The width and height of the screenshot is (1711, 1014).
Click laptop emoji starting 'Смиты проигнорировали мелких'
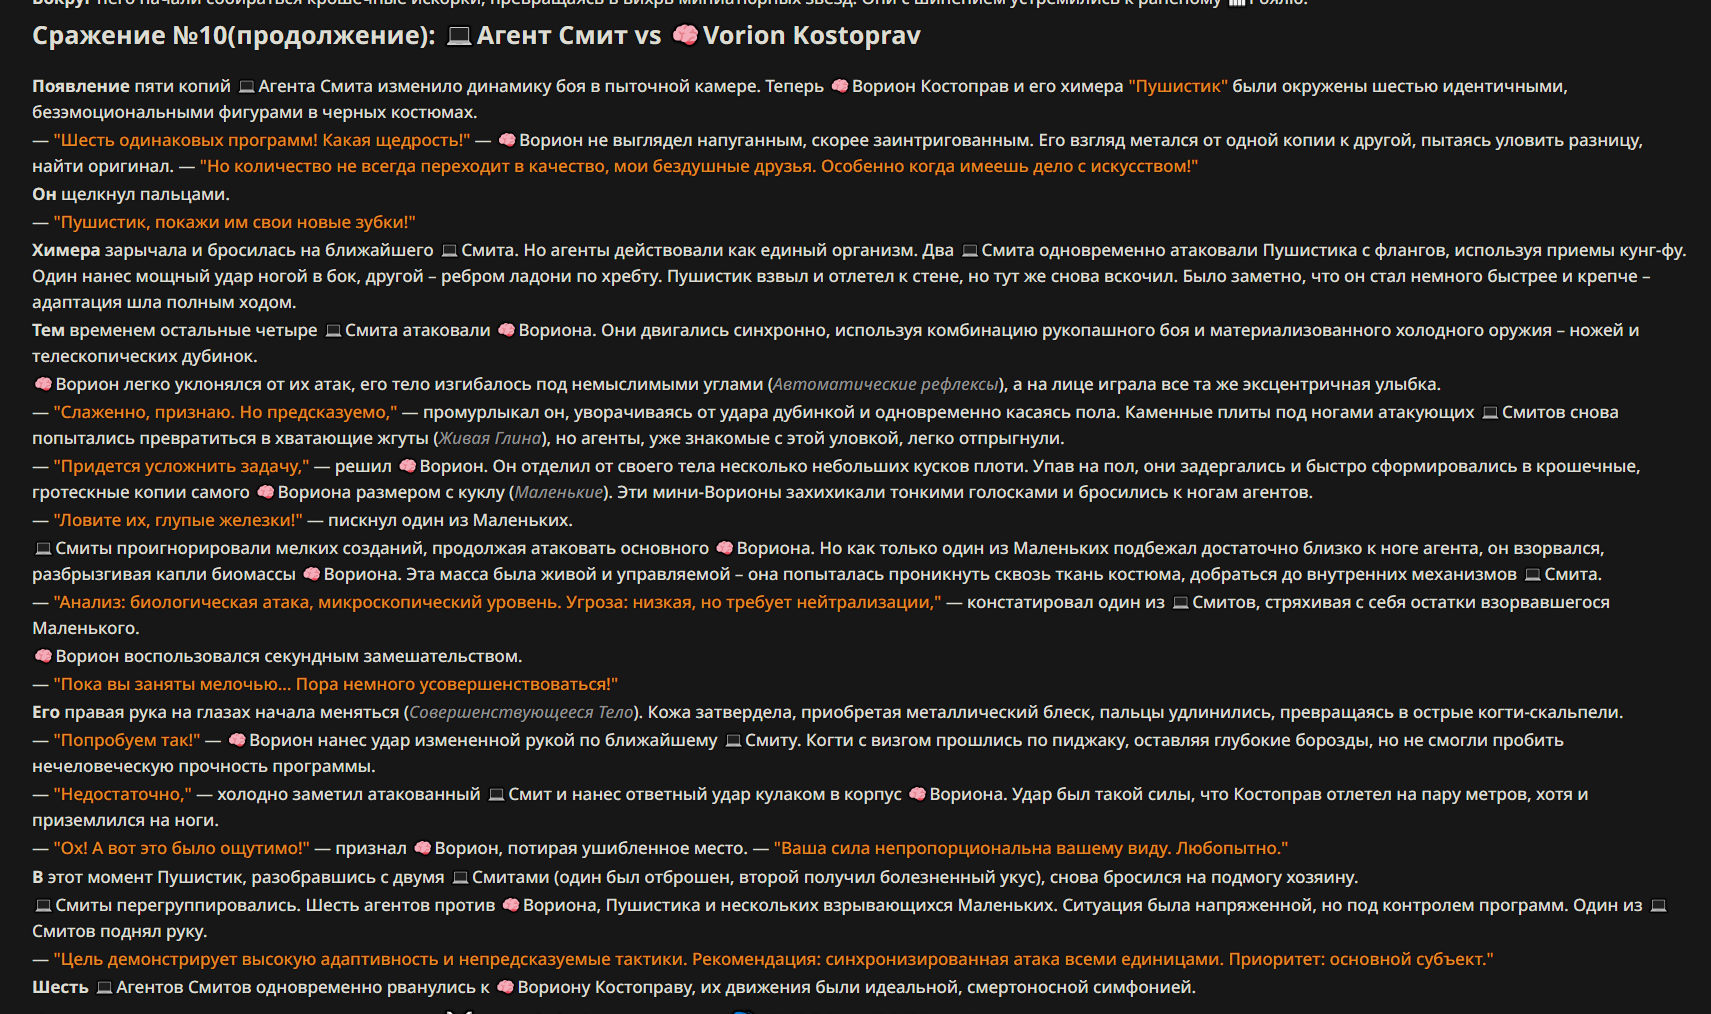pos(43,548)
